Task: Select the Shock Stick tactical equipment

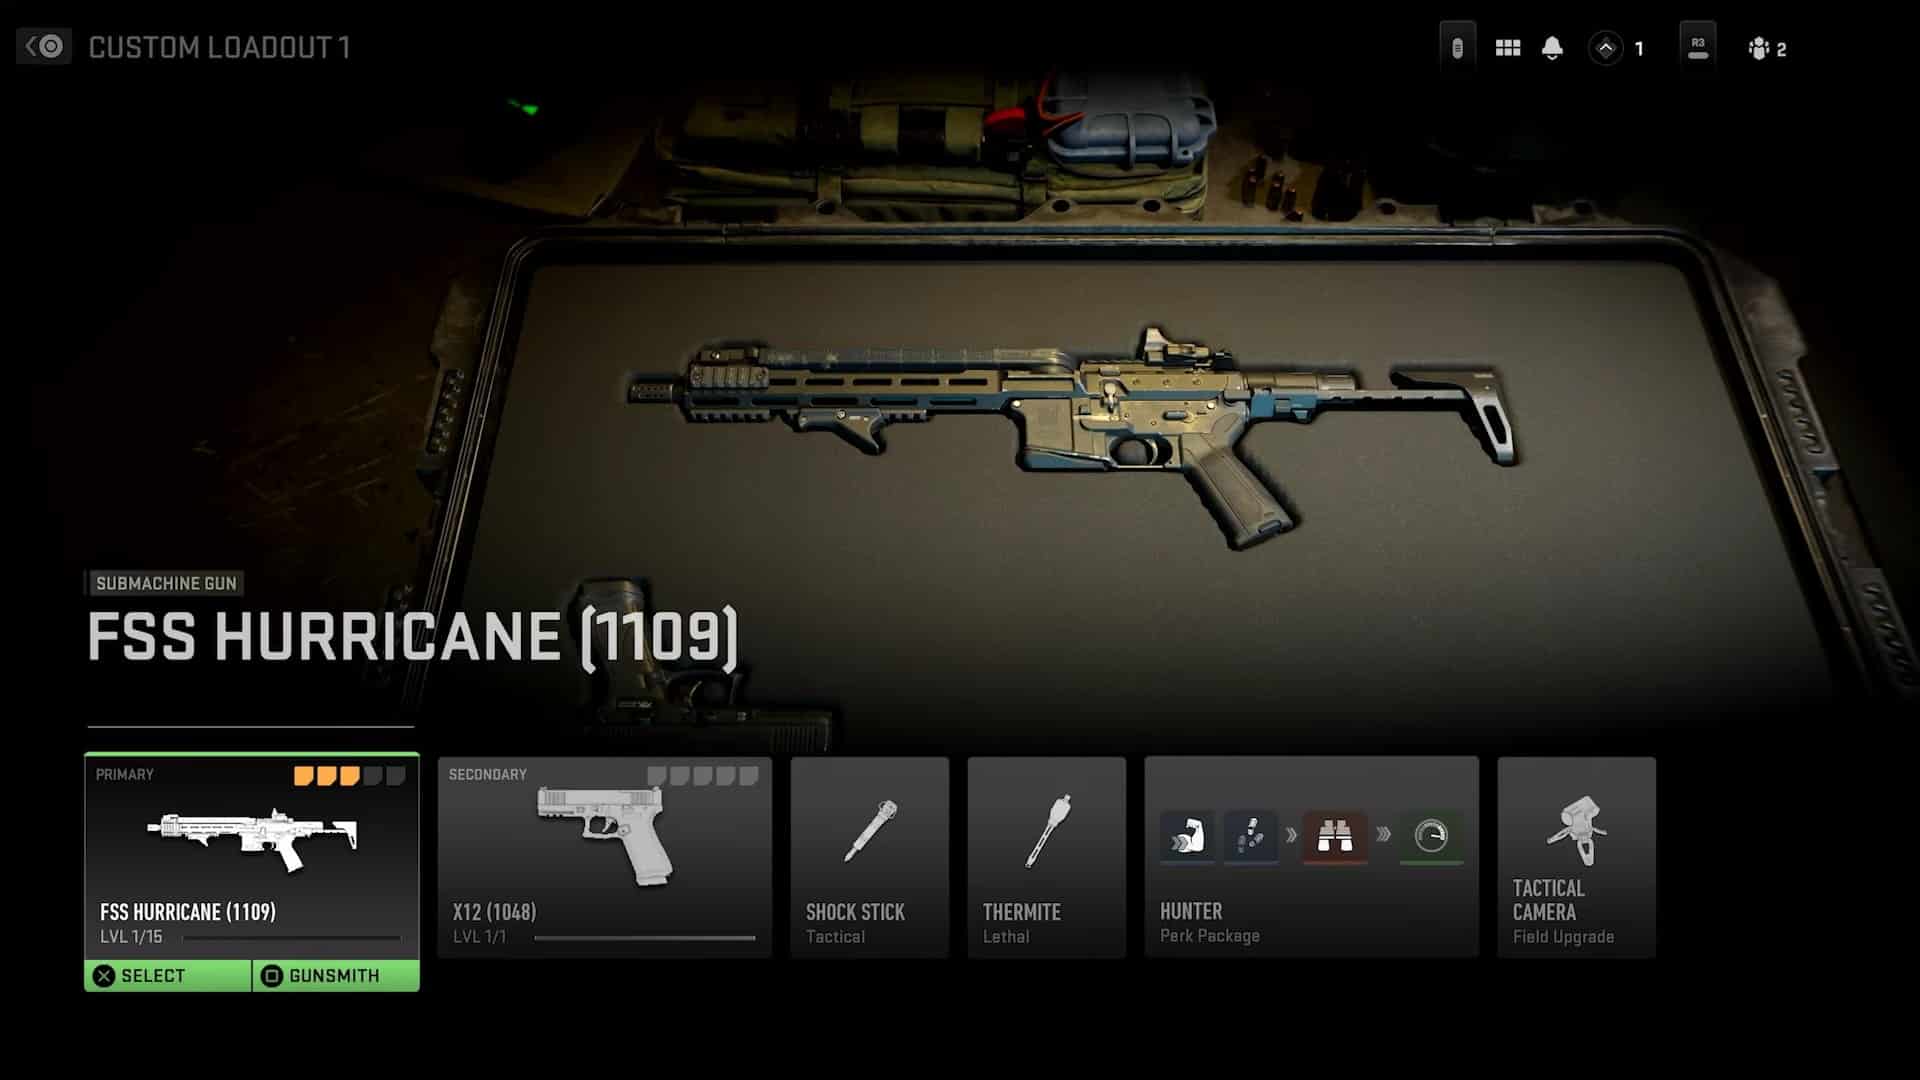Action: click(869, 856)
